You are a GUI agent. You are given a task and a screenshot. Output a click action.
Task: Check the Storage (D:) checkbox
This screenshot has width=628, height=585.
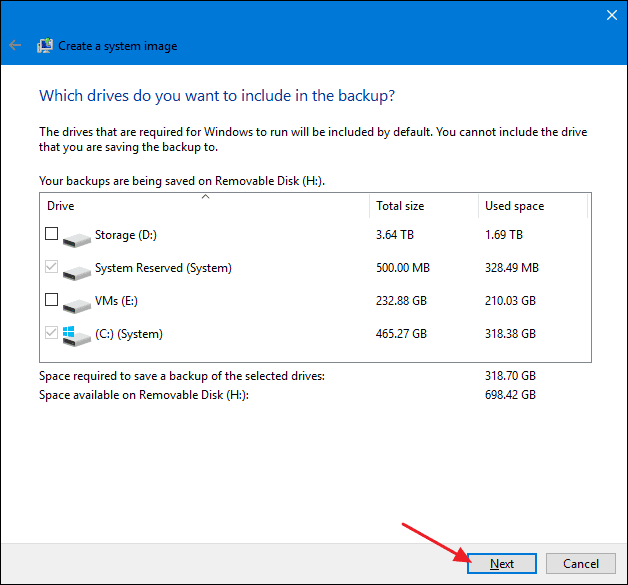[51, 233]
